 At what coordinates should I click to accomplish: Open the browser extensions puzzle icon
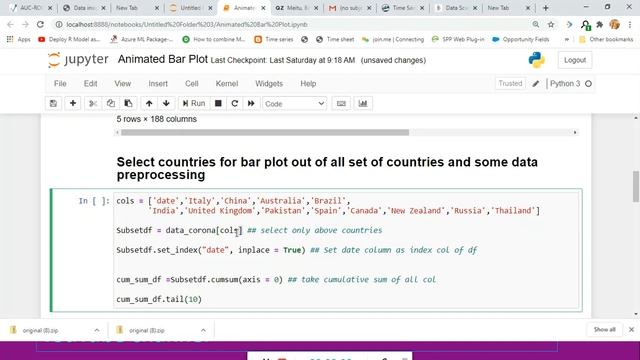pyautogui.click(x=600, y=25)
